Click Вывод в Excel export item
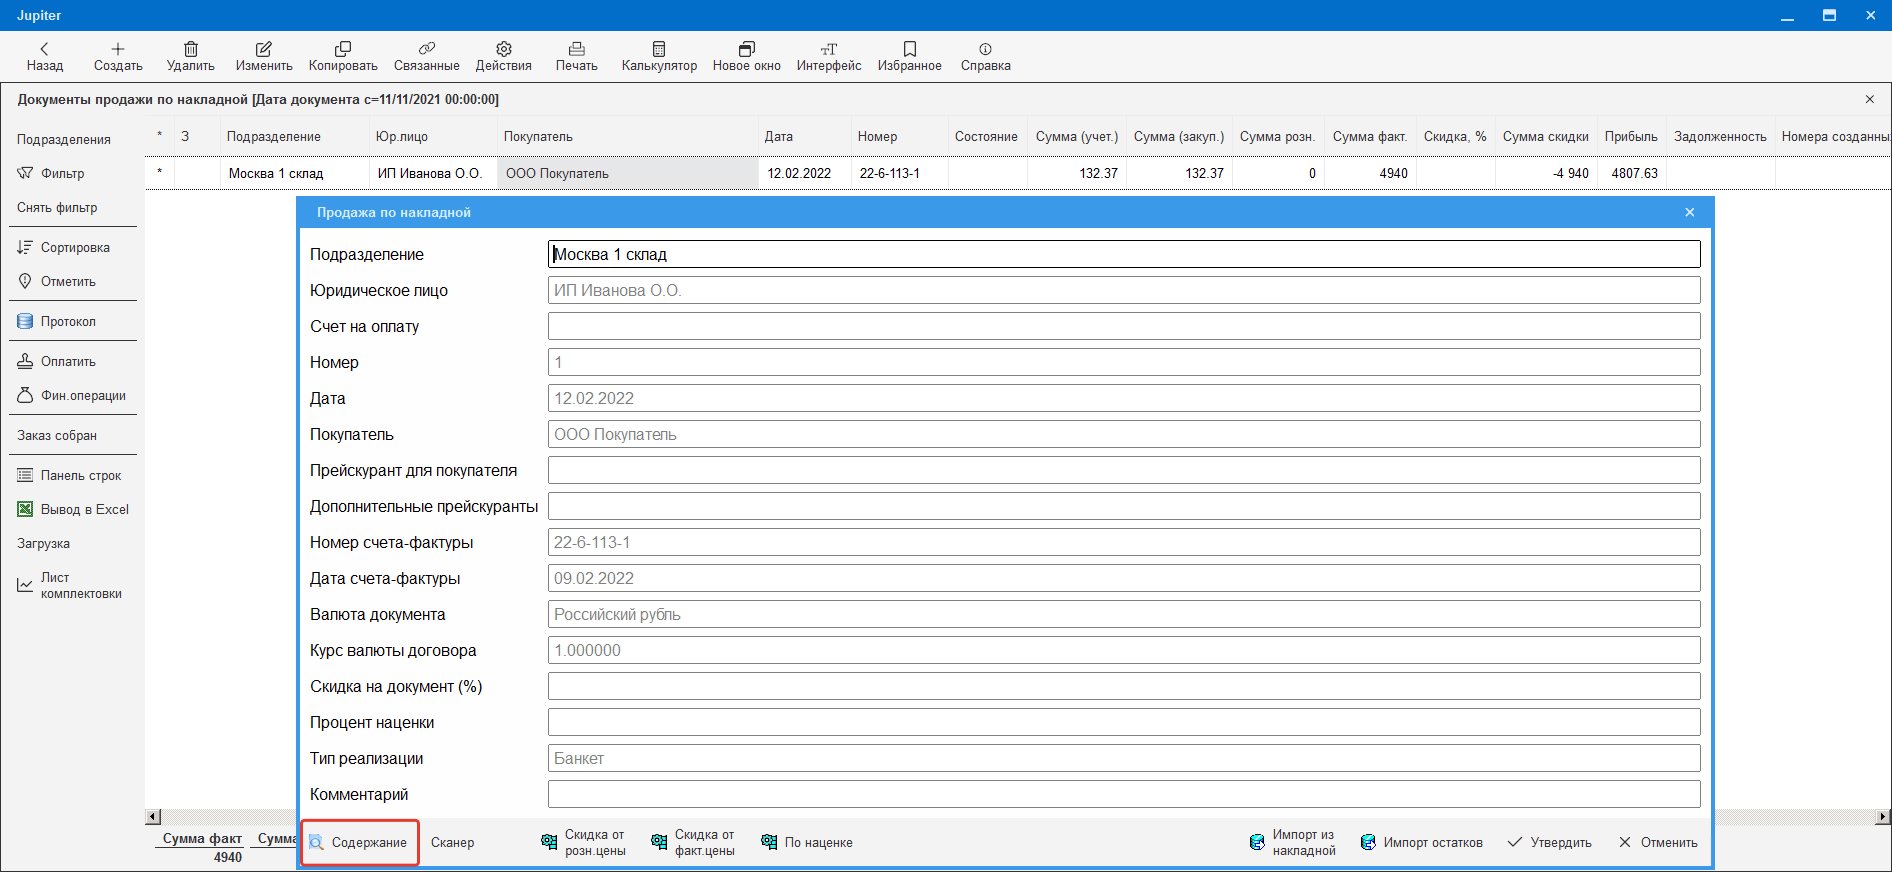 [x=73, y=509]
